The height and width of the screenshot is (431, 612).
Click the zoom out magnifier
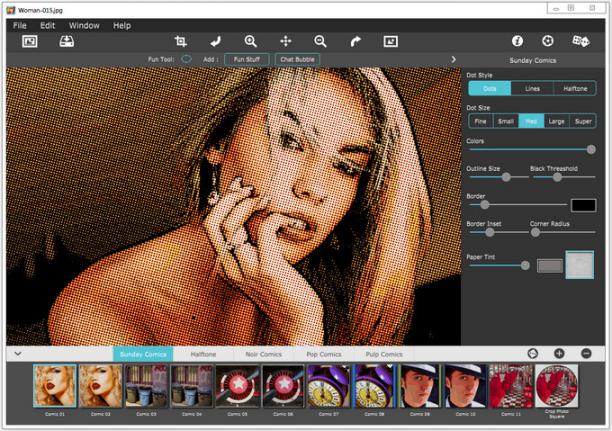pos(320,41)
